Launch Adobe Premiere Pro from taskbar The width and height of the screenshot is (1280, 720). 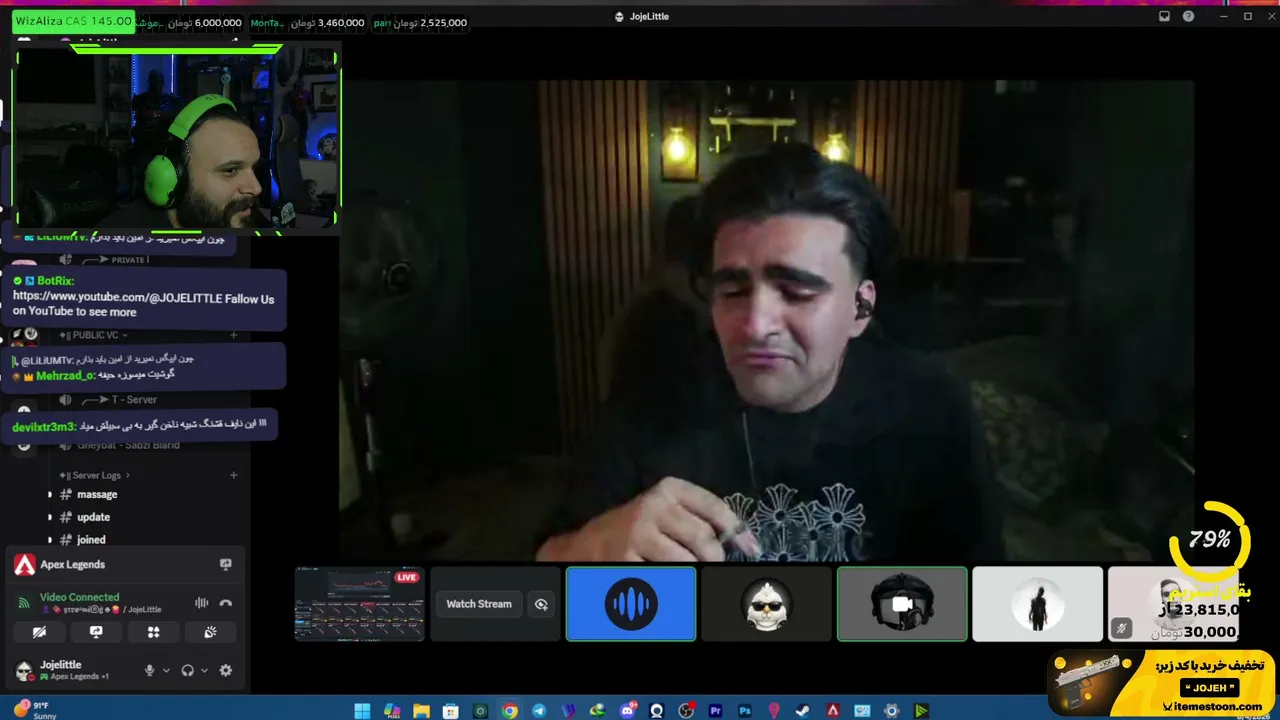click(715, 711)
